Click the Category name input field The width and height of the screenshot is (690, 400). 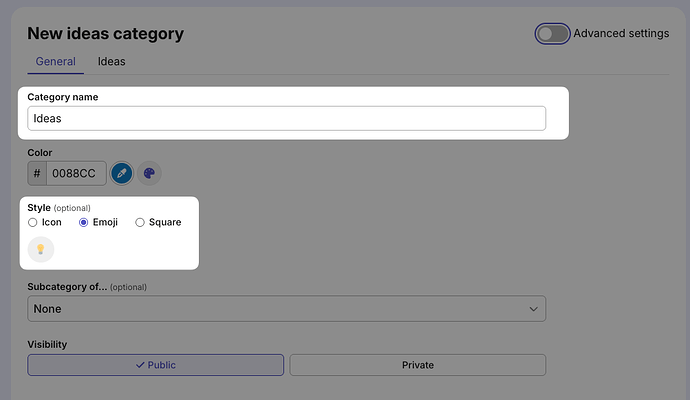click(x=286, y=118)
